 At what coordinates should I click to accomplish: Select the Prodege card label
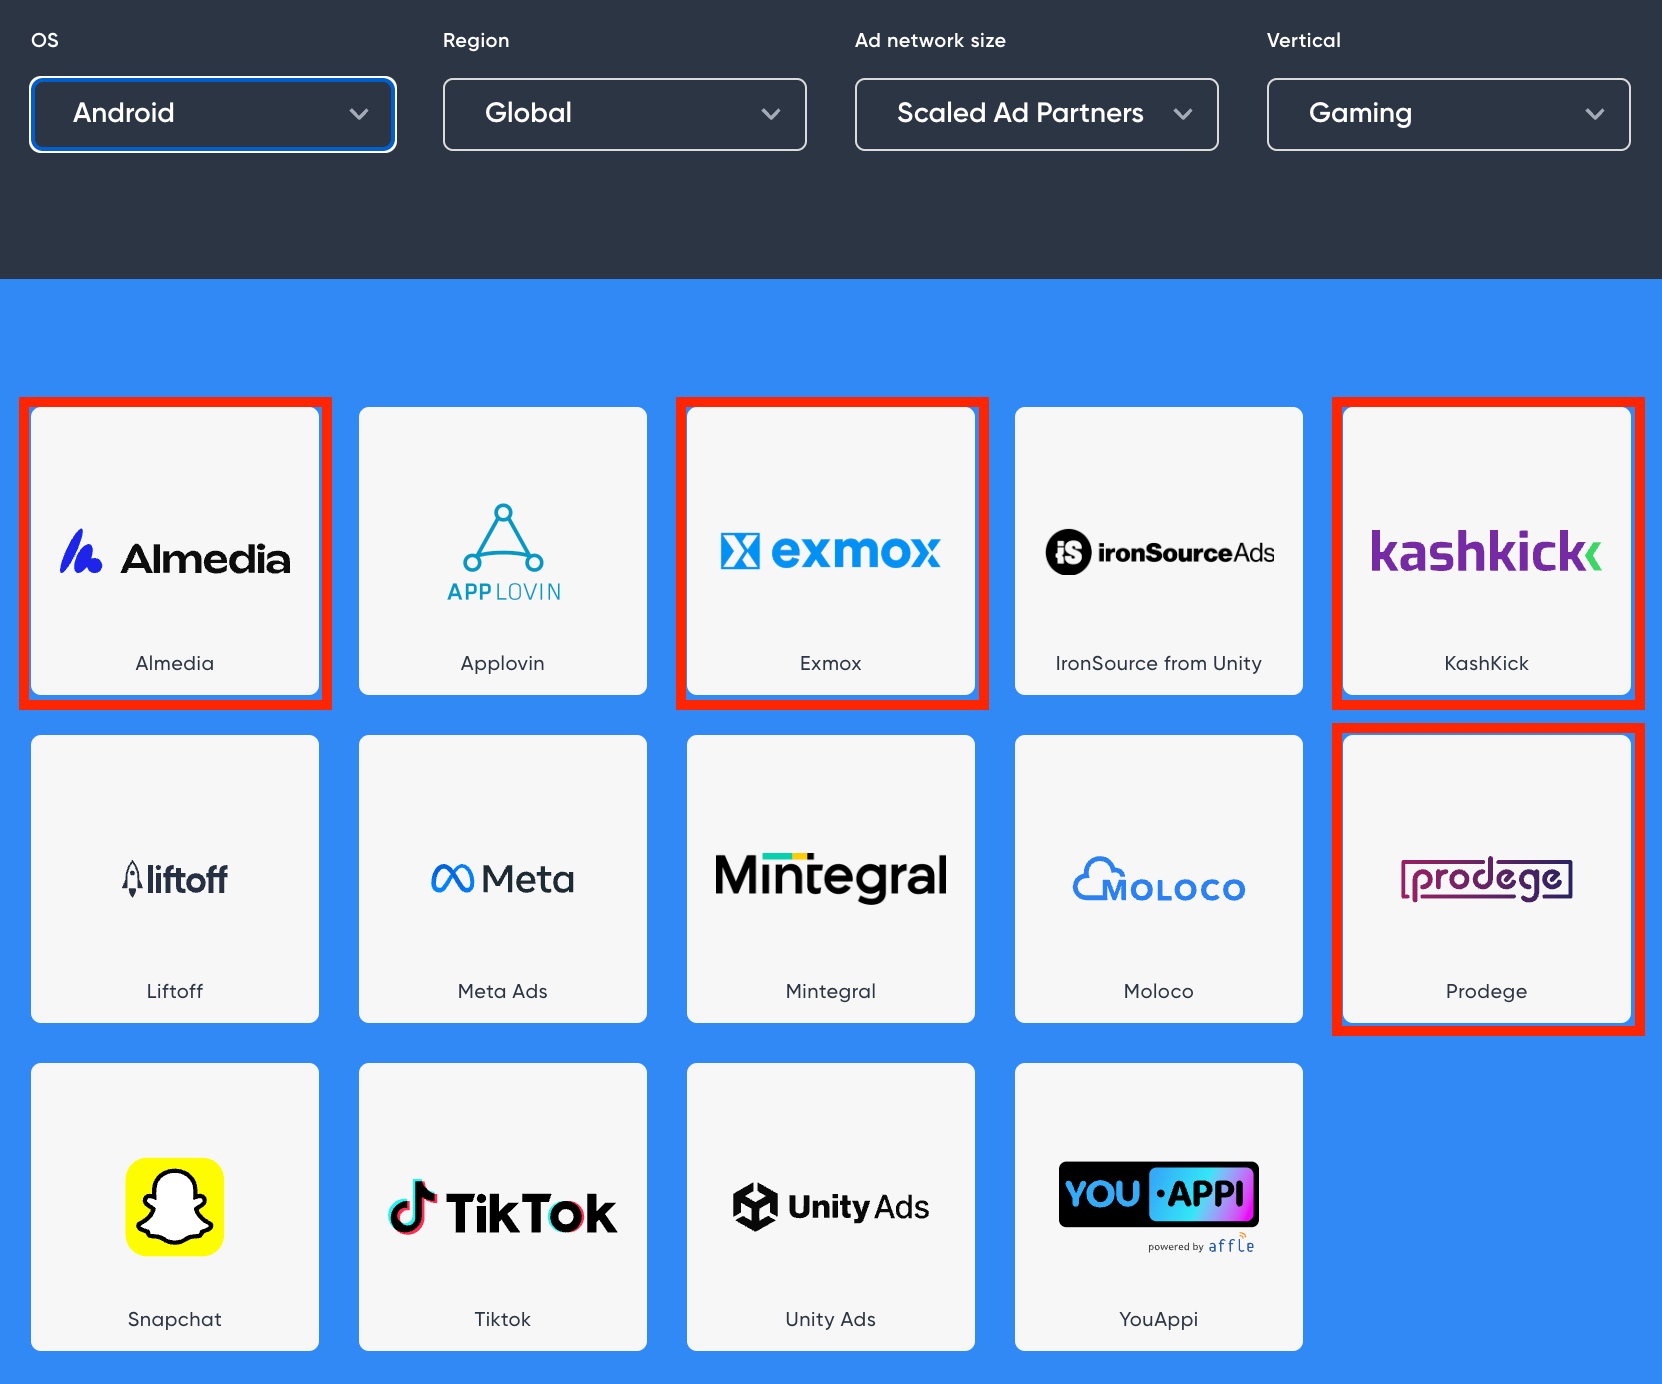click(x=1487, y=991)
